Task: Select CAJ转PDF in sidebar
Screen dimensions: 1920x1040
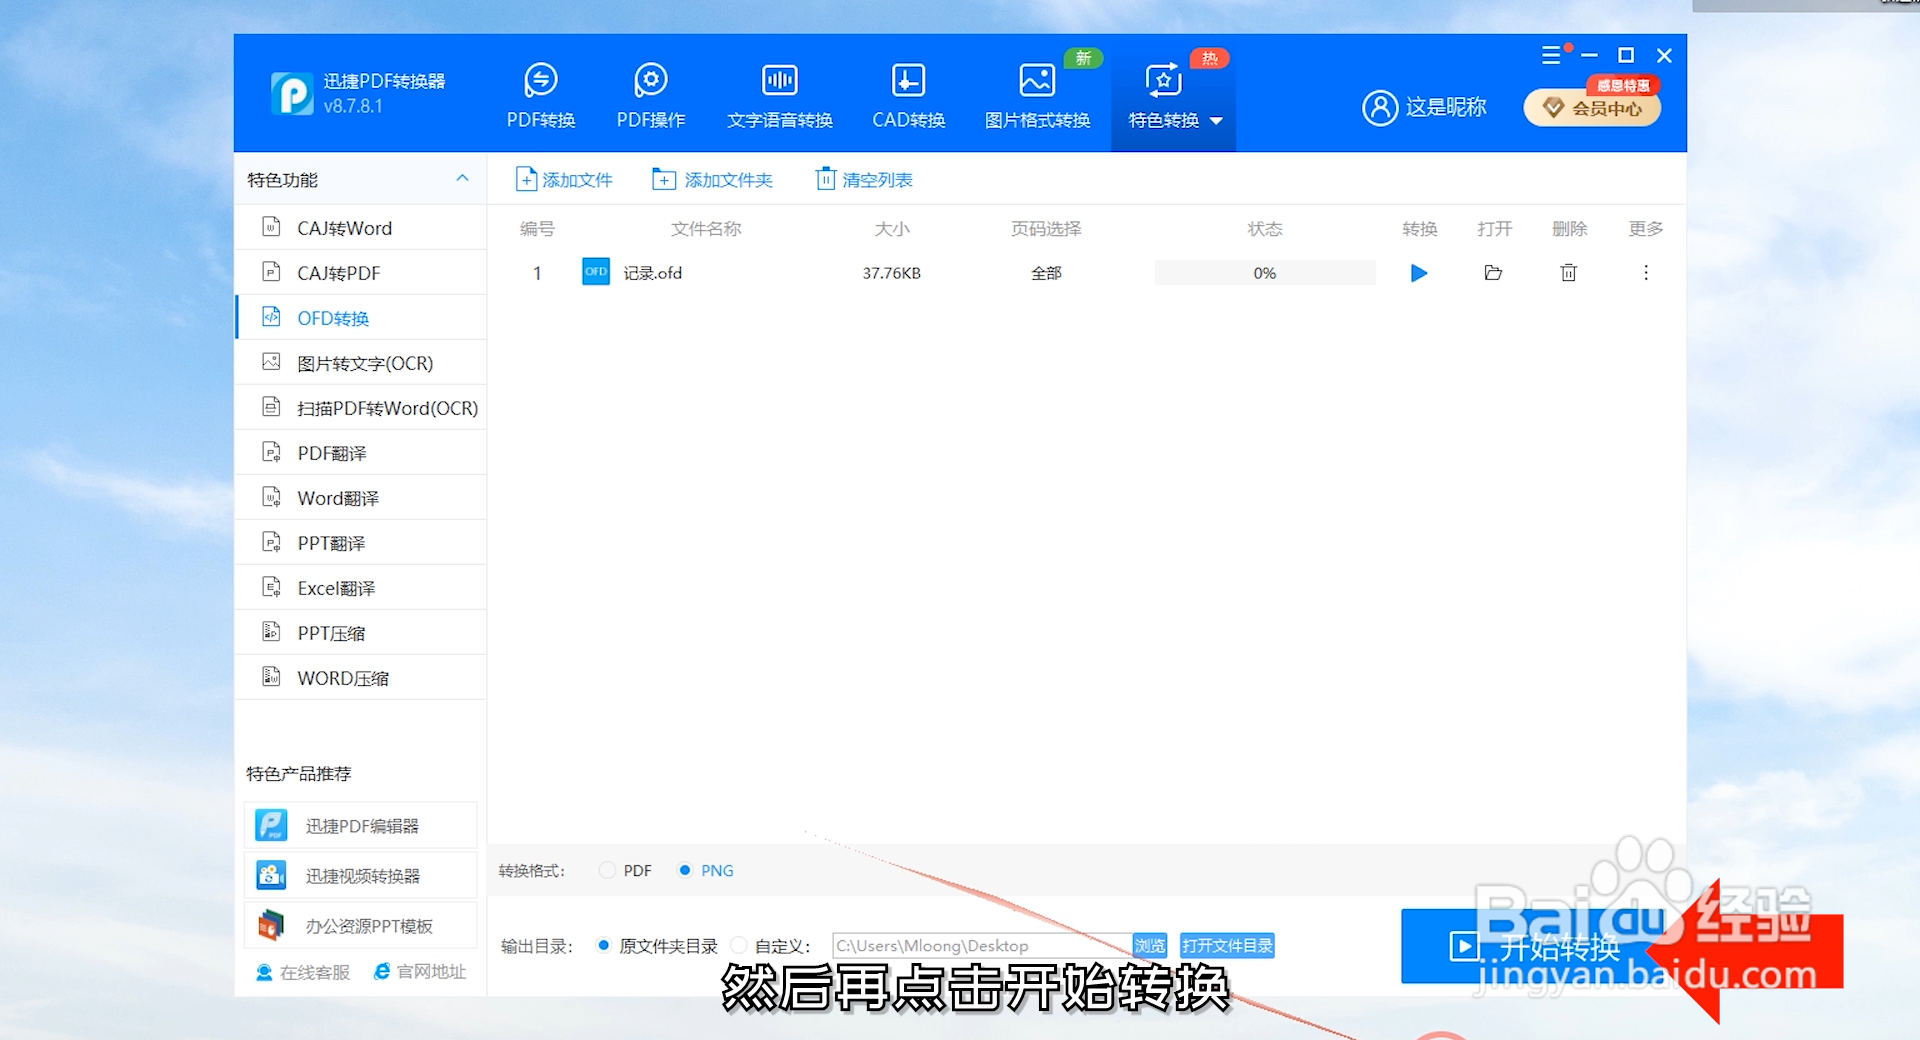Action: tap(361, 272)
